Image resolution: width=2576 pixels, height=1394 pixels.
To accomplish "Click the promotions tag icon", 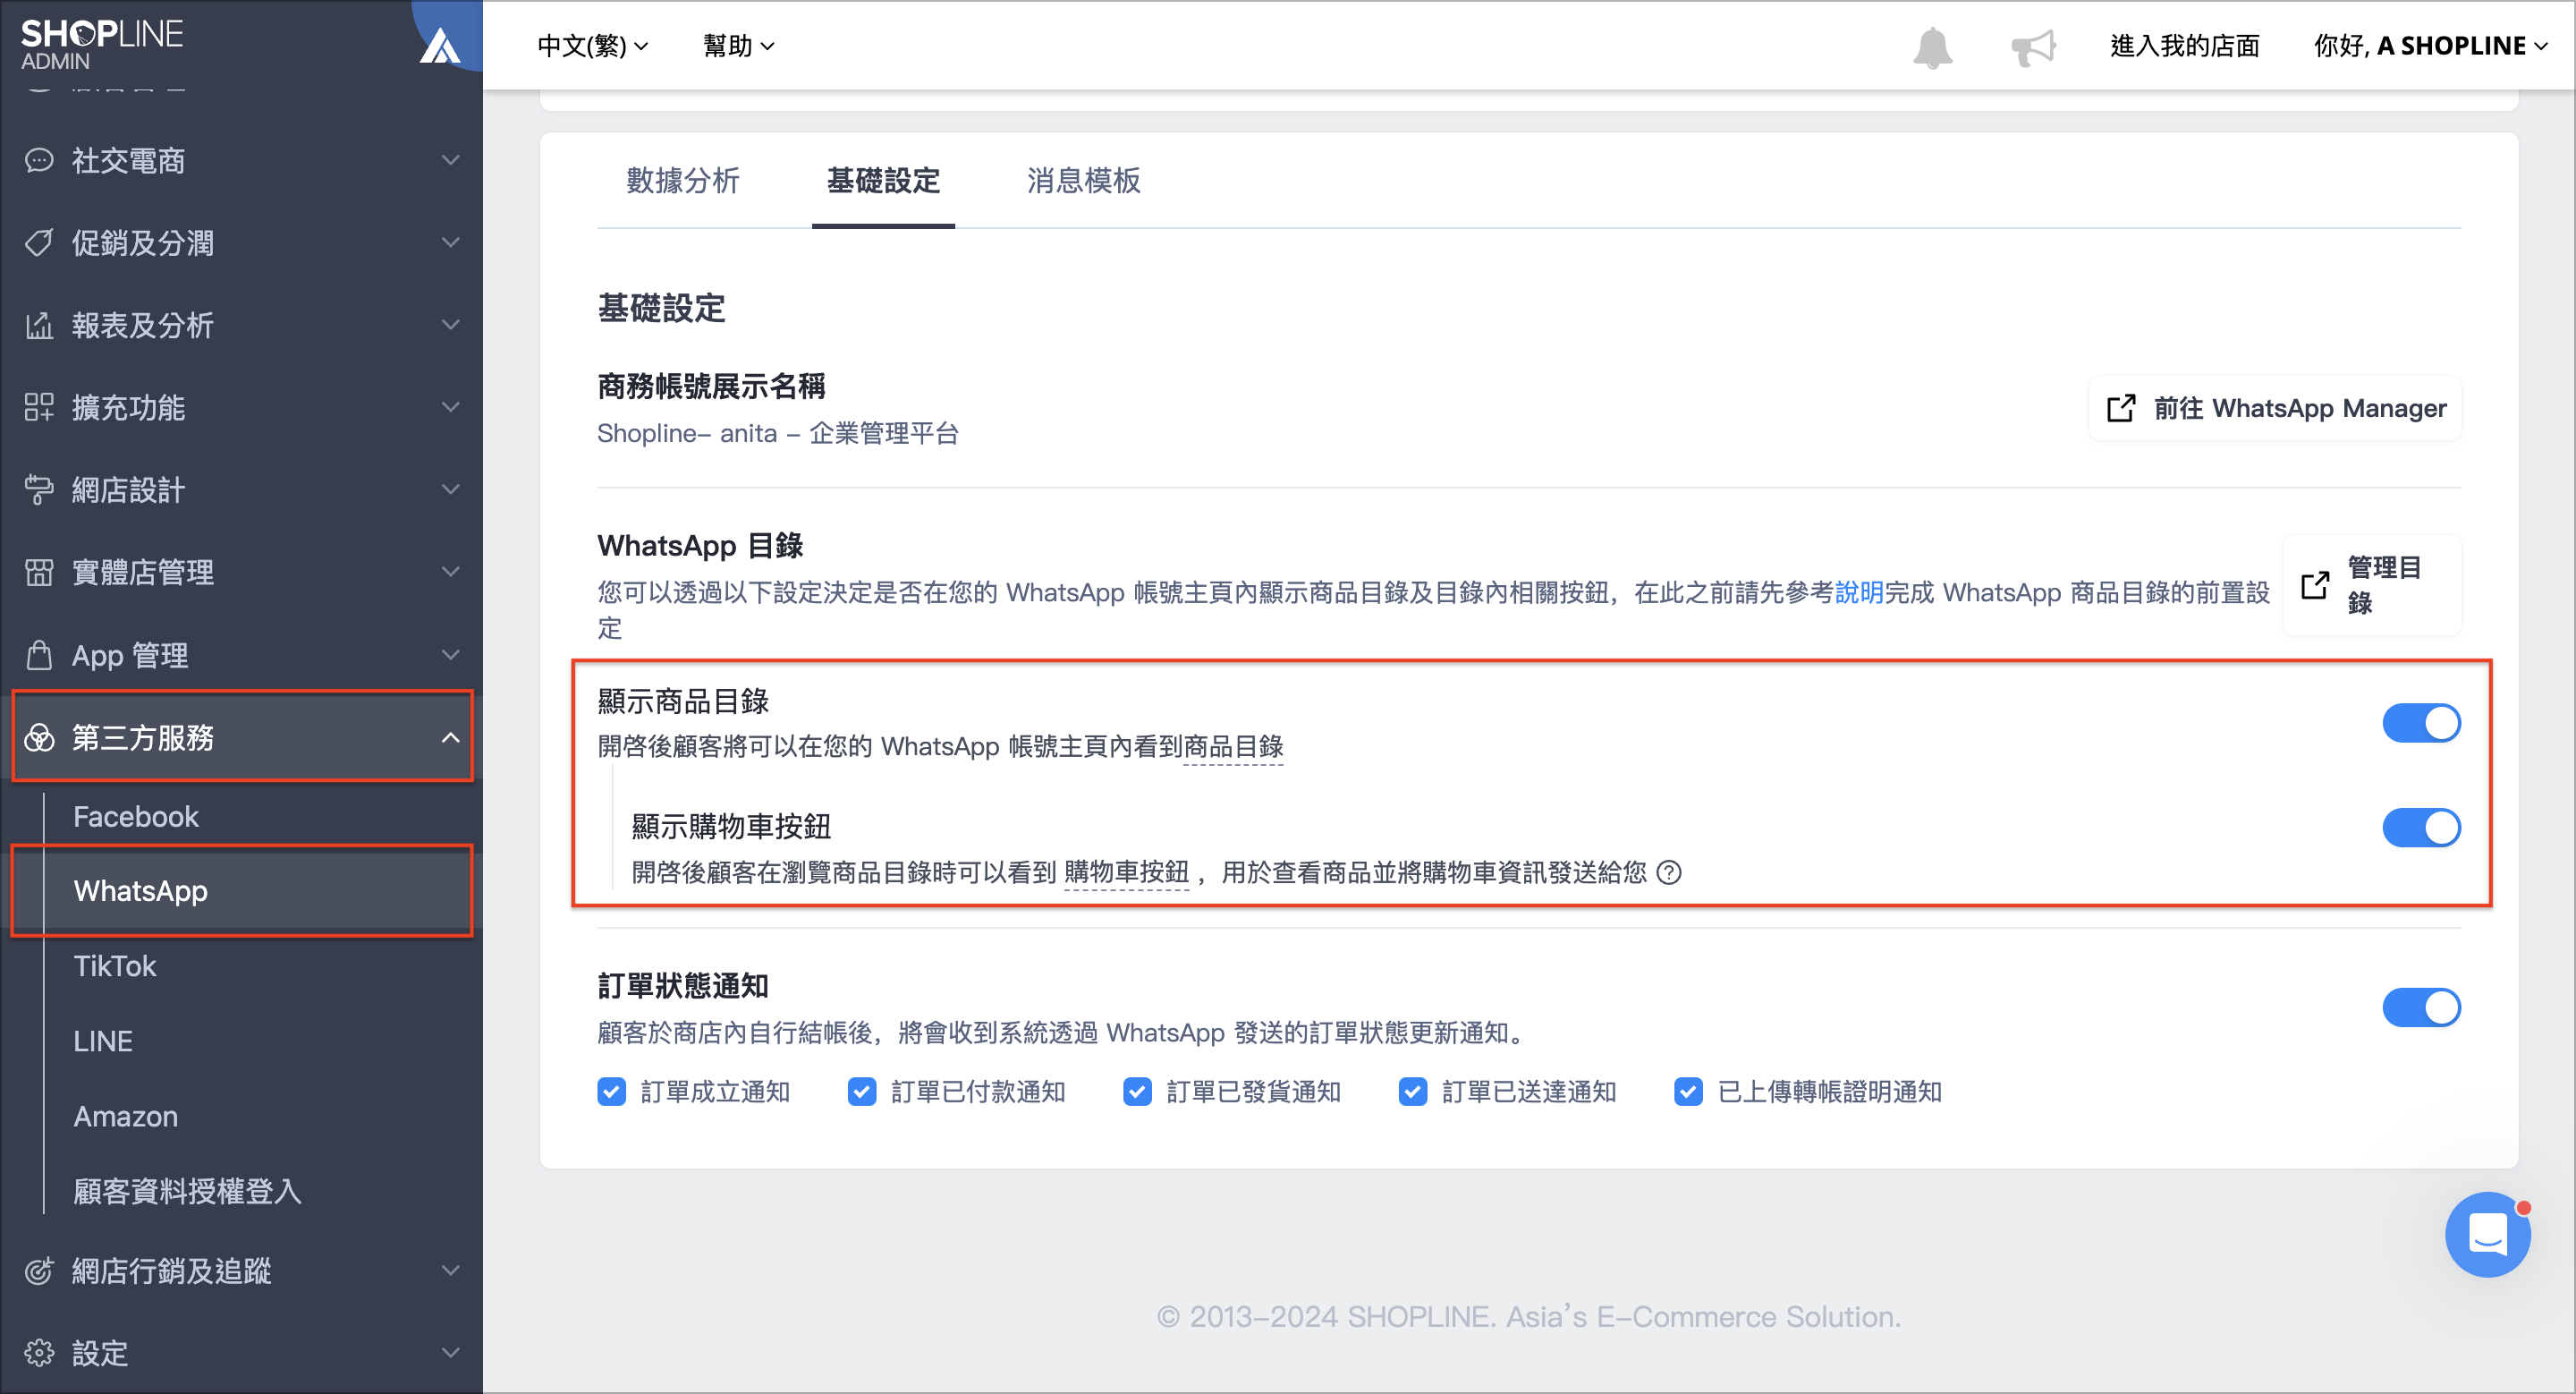I will click(39, 242).
